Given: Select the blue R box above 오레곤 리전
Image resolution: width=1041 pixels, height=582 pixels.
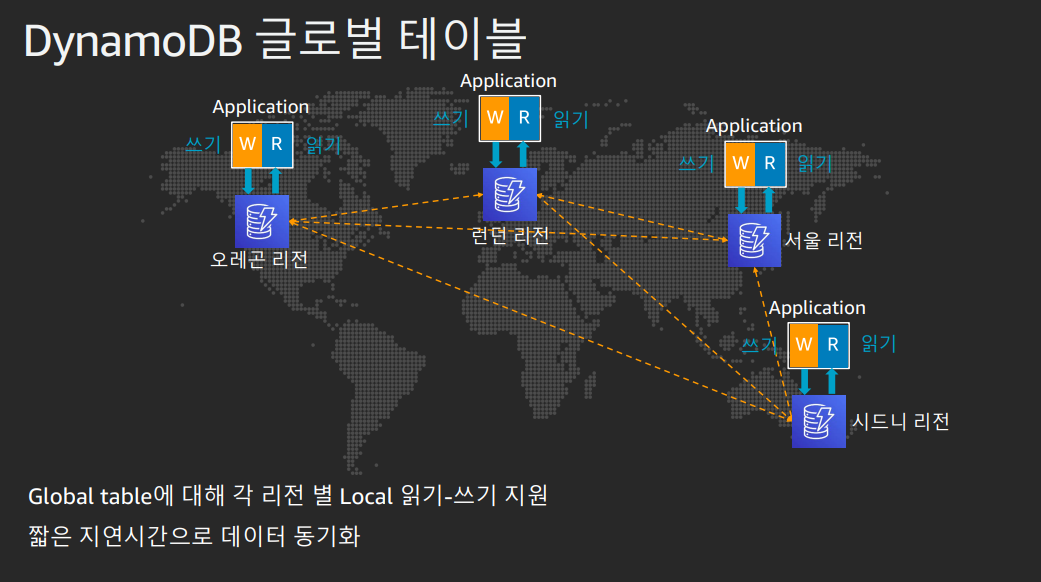Looking at the screenshot, I should pyautogui.click(x=277, y=145).
